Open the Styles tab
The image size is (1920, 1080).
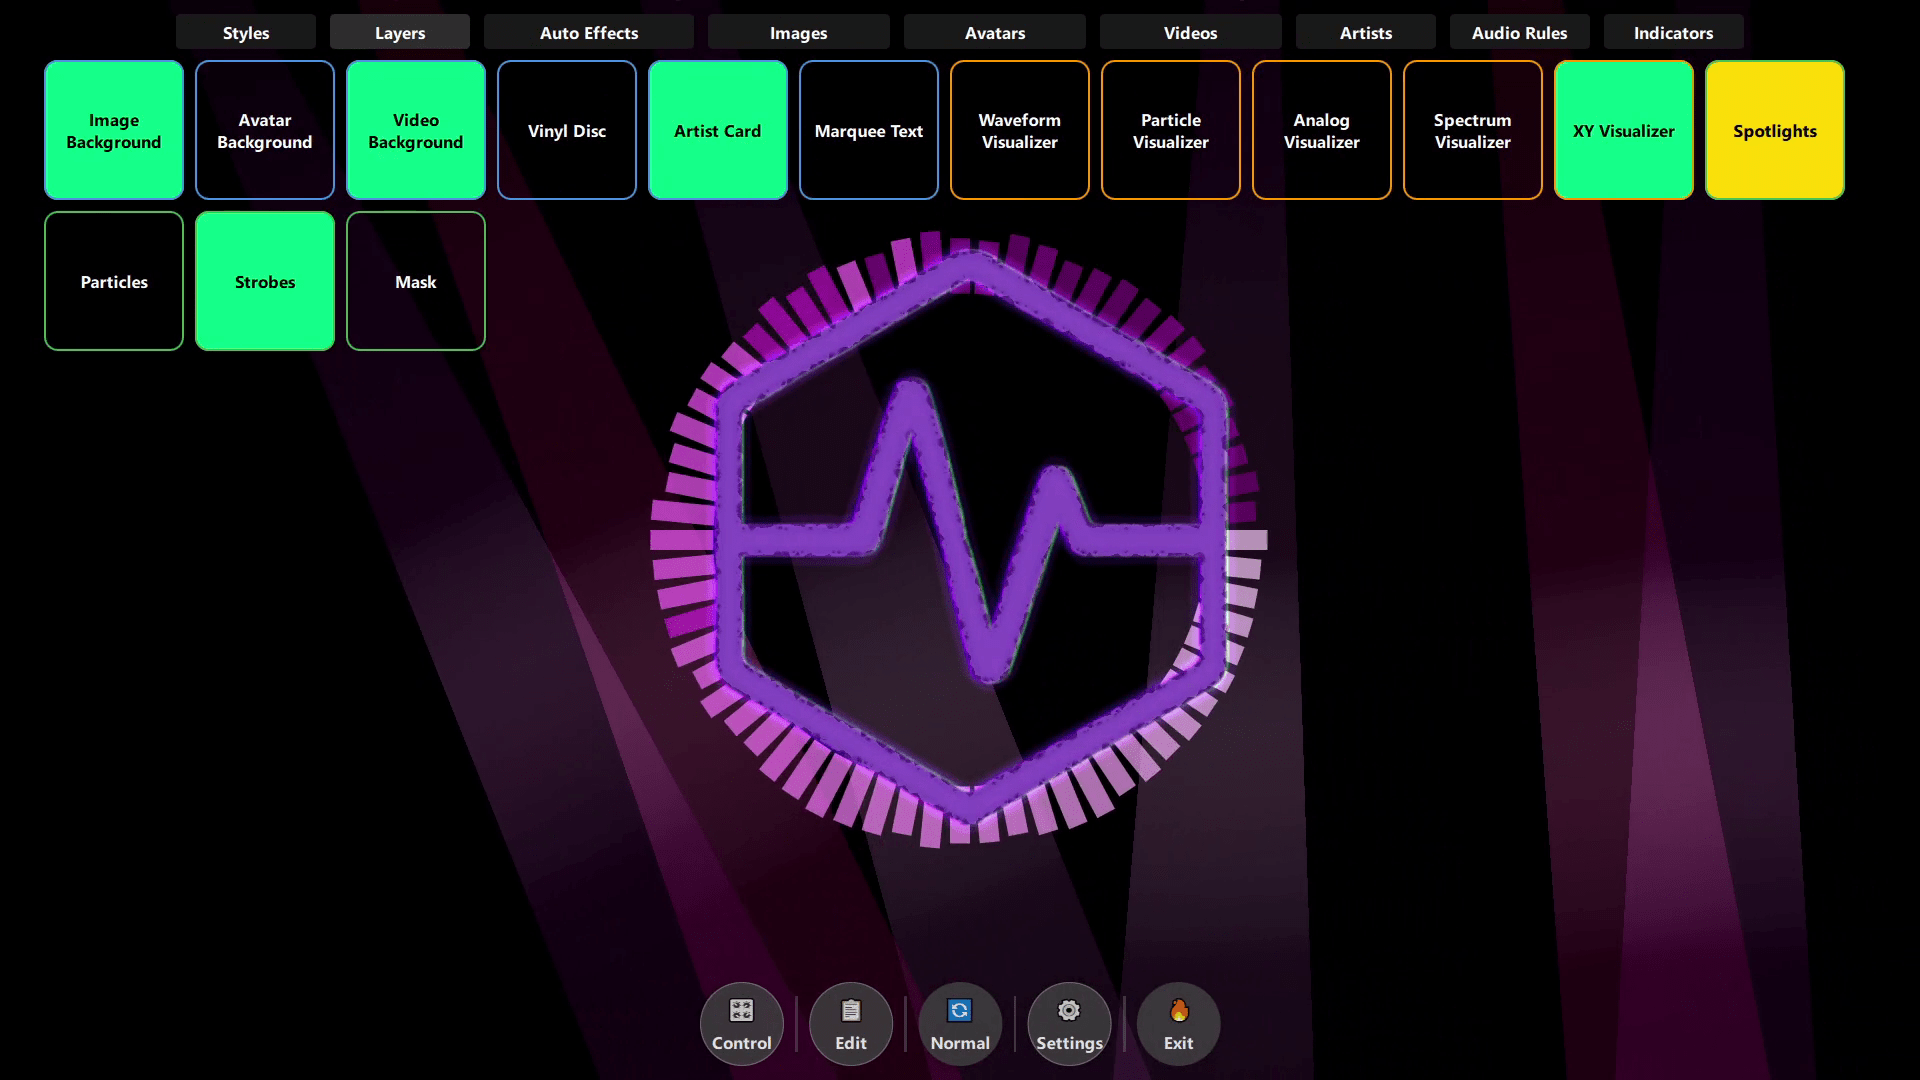pyautogui.click(x=246, y=33)
